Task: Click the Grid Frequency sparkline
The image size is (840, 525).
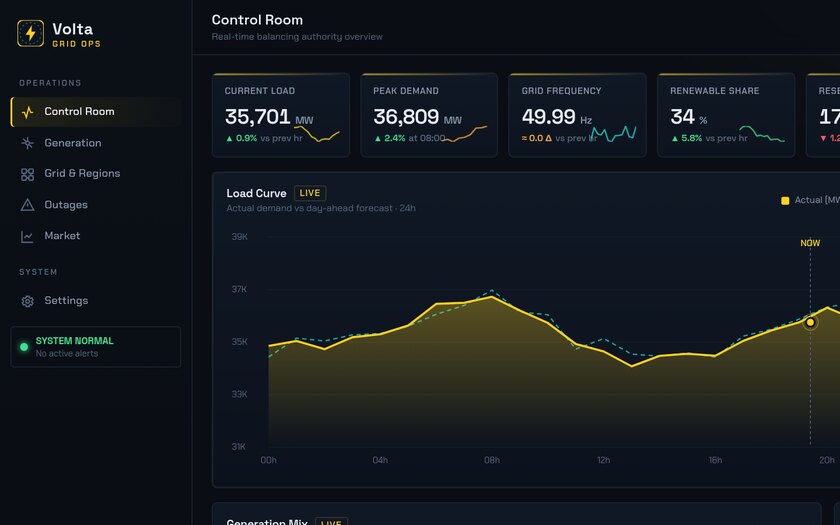Action: [613, 133]
